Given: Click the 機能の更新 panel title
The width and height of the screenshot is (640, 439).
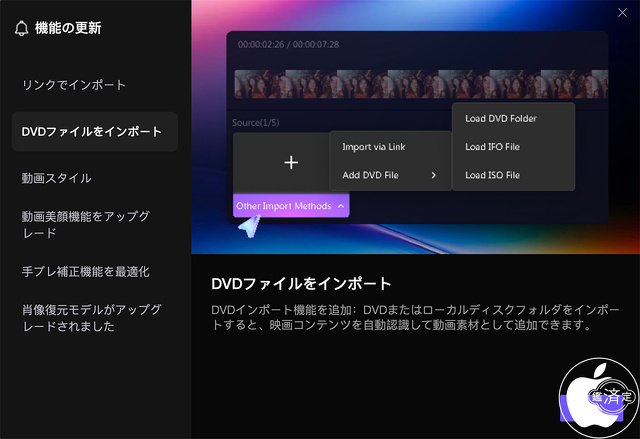Looking at the screenshot, I should click(x=68, y=28).
